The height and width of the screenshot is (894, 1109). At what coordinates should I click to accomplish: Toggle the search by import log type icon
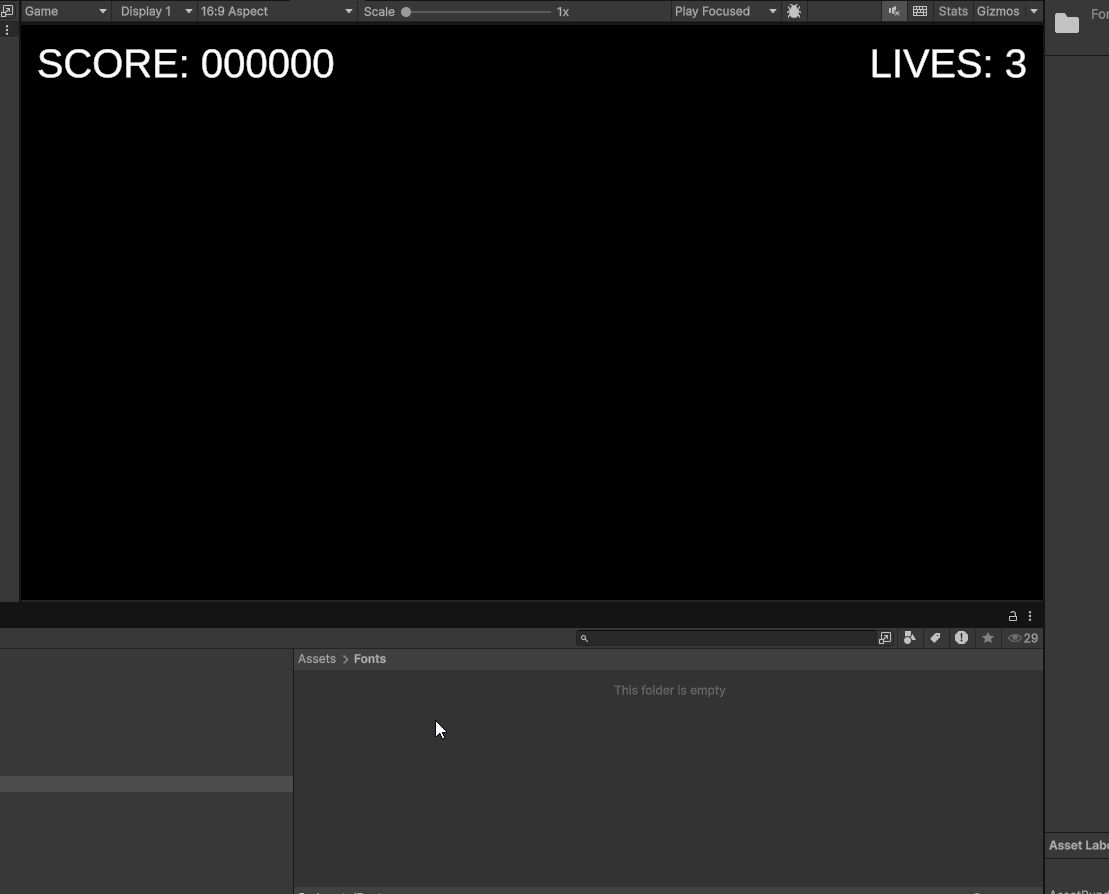pyautogui.click(x=961, y=638)
